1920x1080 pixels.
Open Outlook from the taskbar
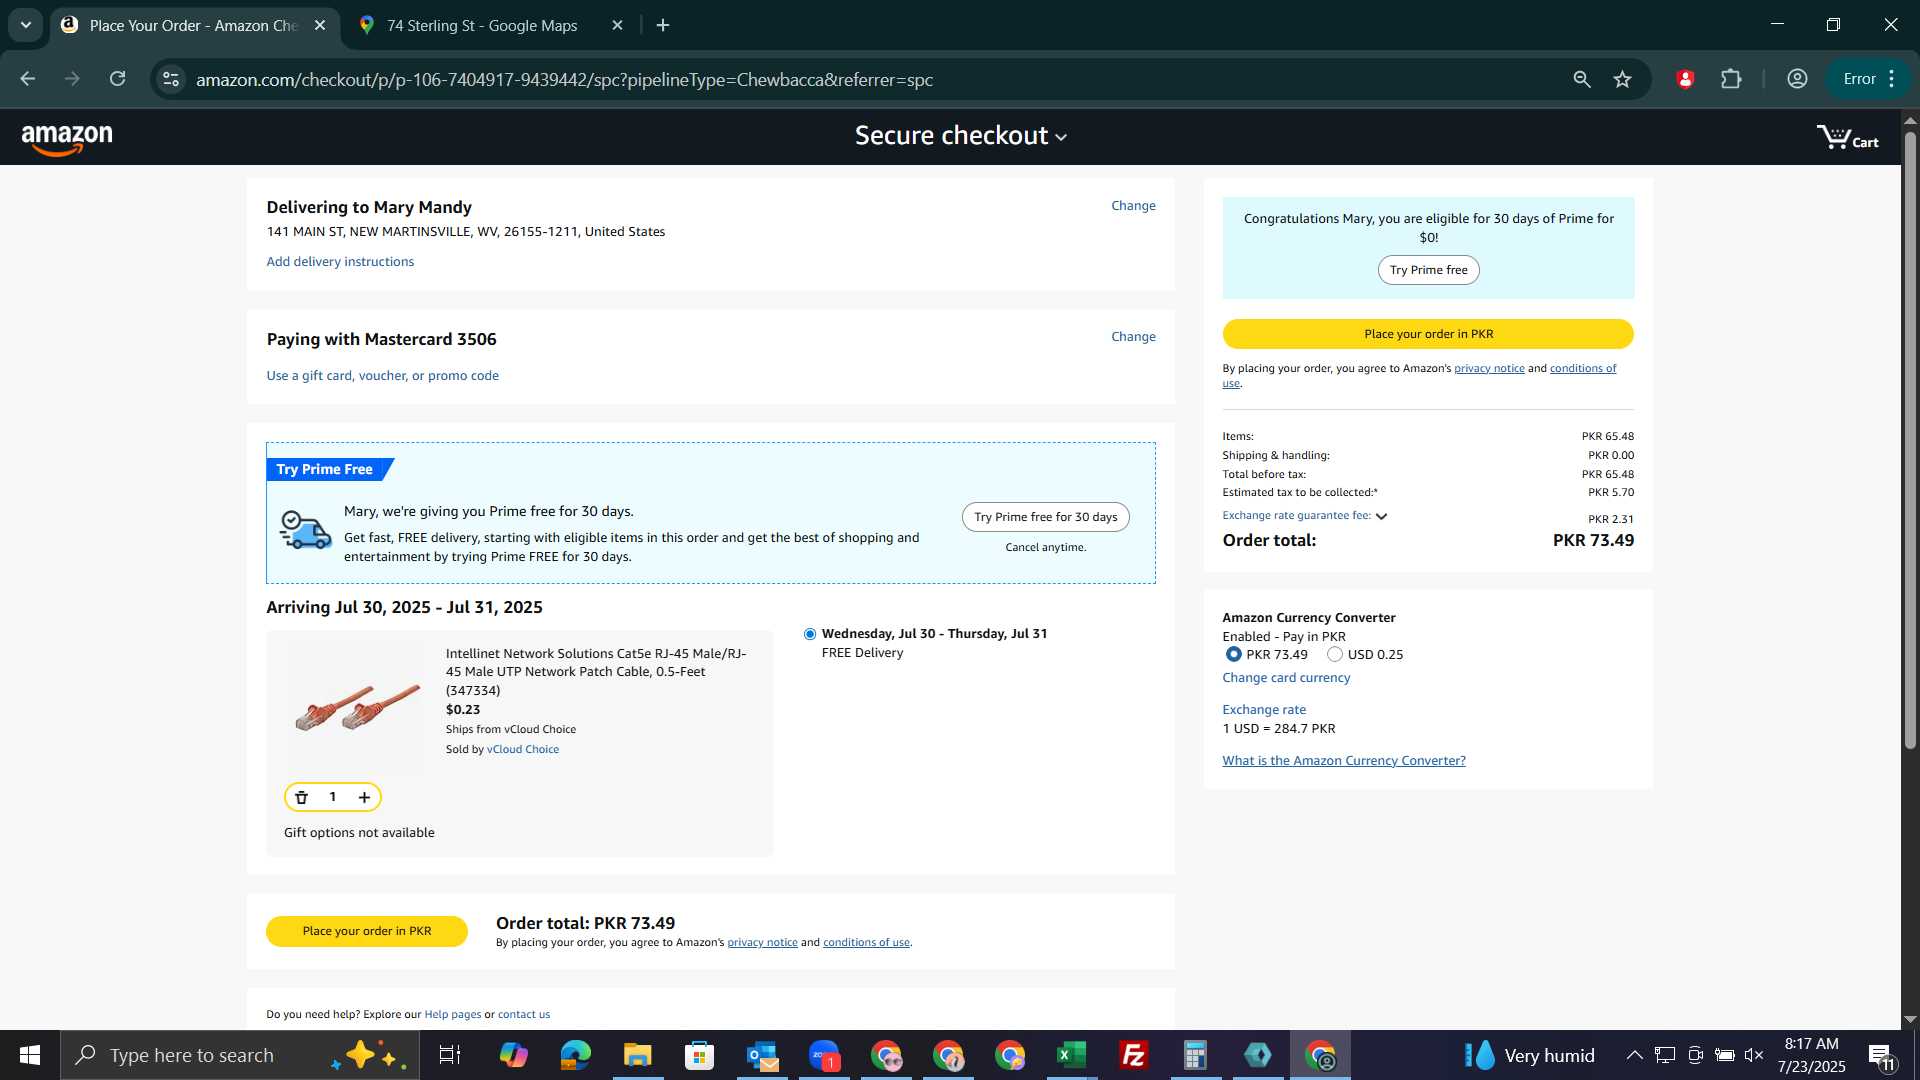761,1055
